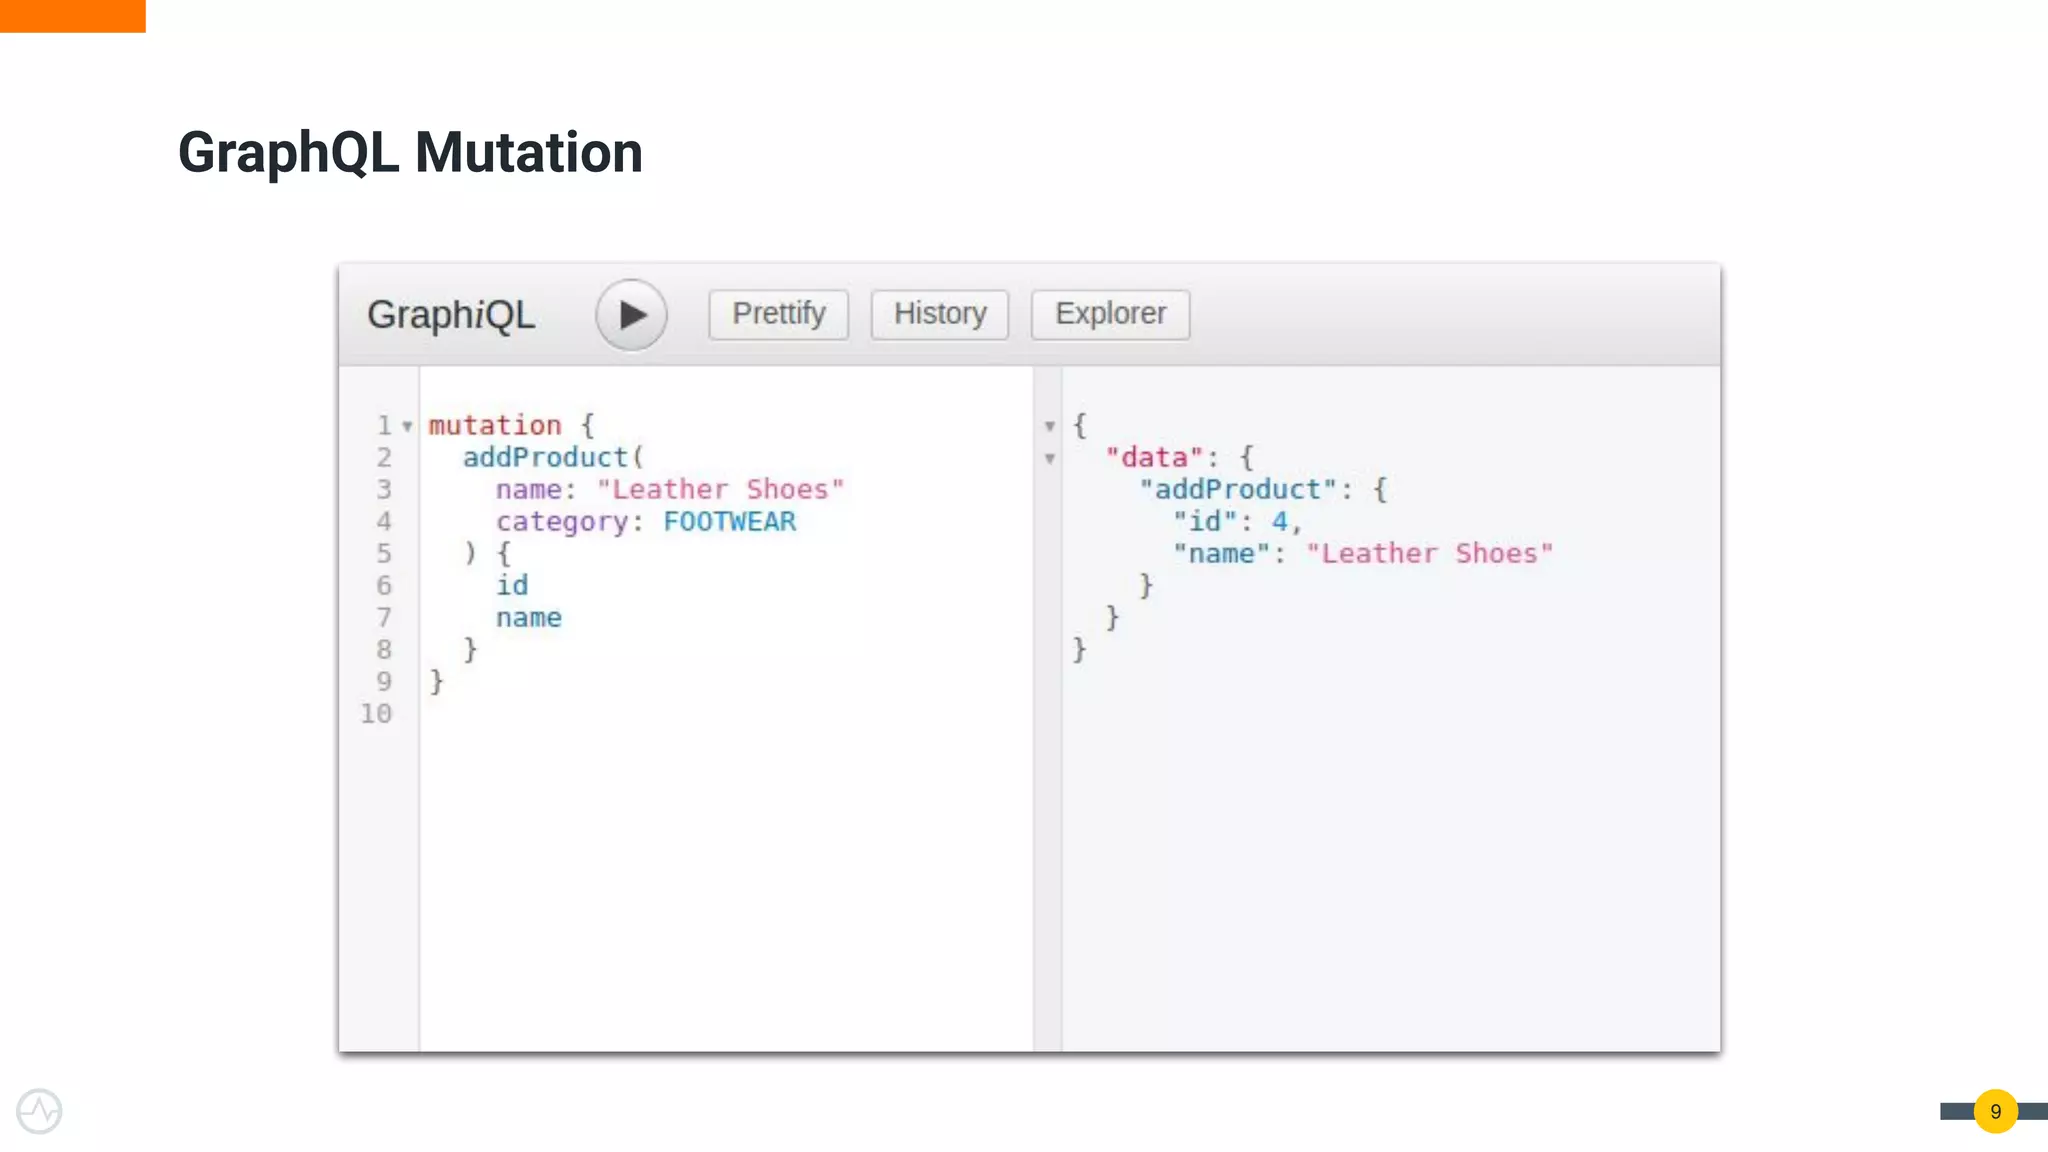2048x1152 pixels.
Task: Collapse the mutation block fold arrow on line 1
Action: coord(407,427)
